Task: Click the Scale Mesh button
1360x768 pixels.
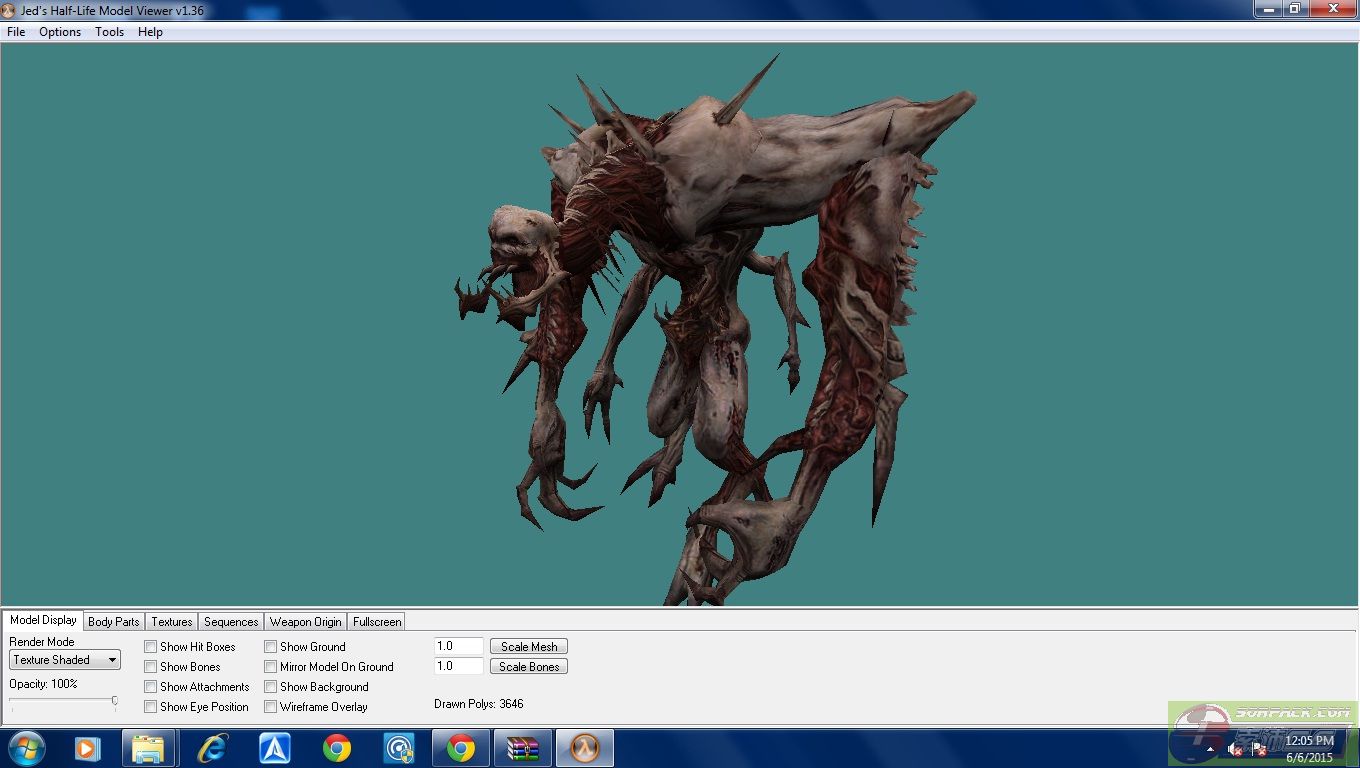Action: [x=529, y=647]
